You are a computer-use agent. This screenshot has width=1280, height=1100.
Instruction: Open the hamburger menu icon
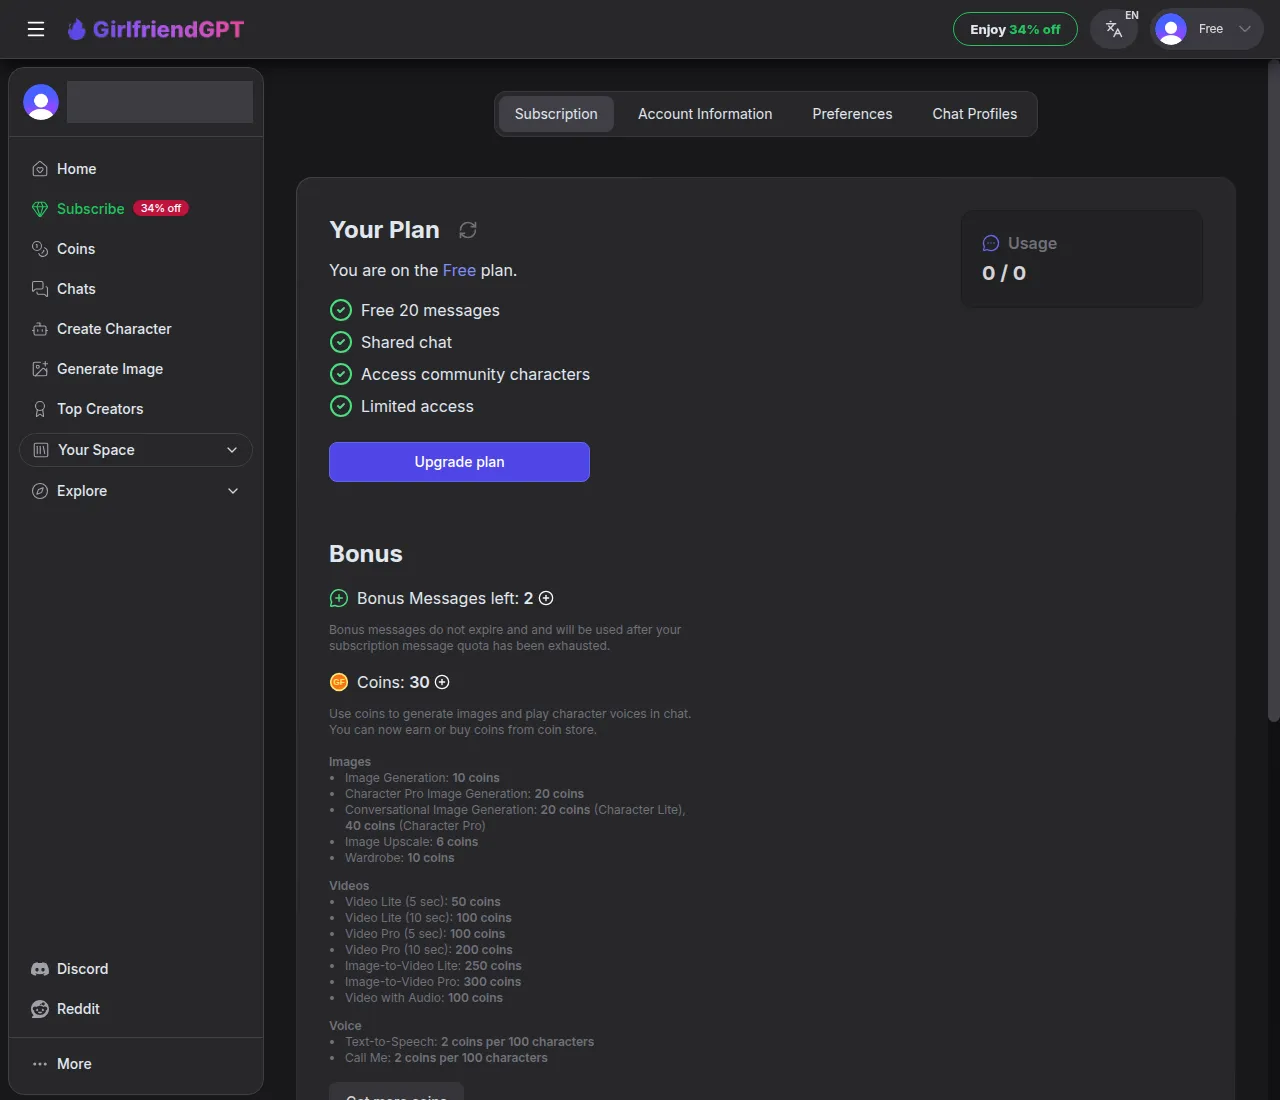(36, 29)
